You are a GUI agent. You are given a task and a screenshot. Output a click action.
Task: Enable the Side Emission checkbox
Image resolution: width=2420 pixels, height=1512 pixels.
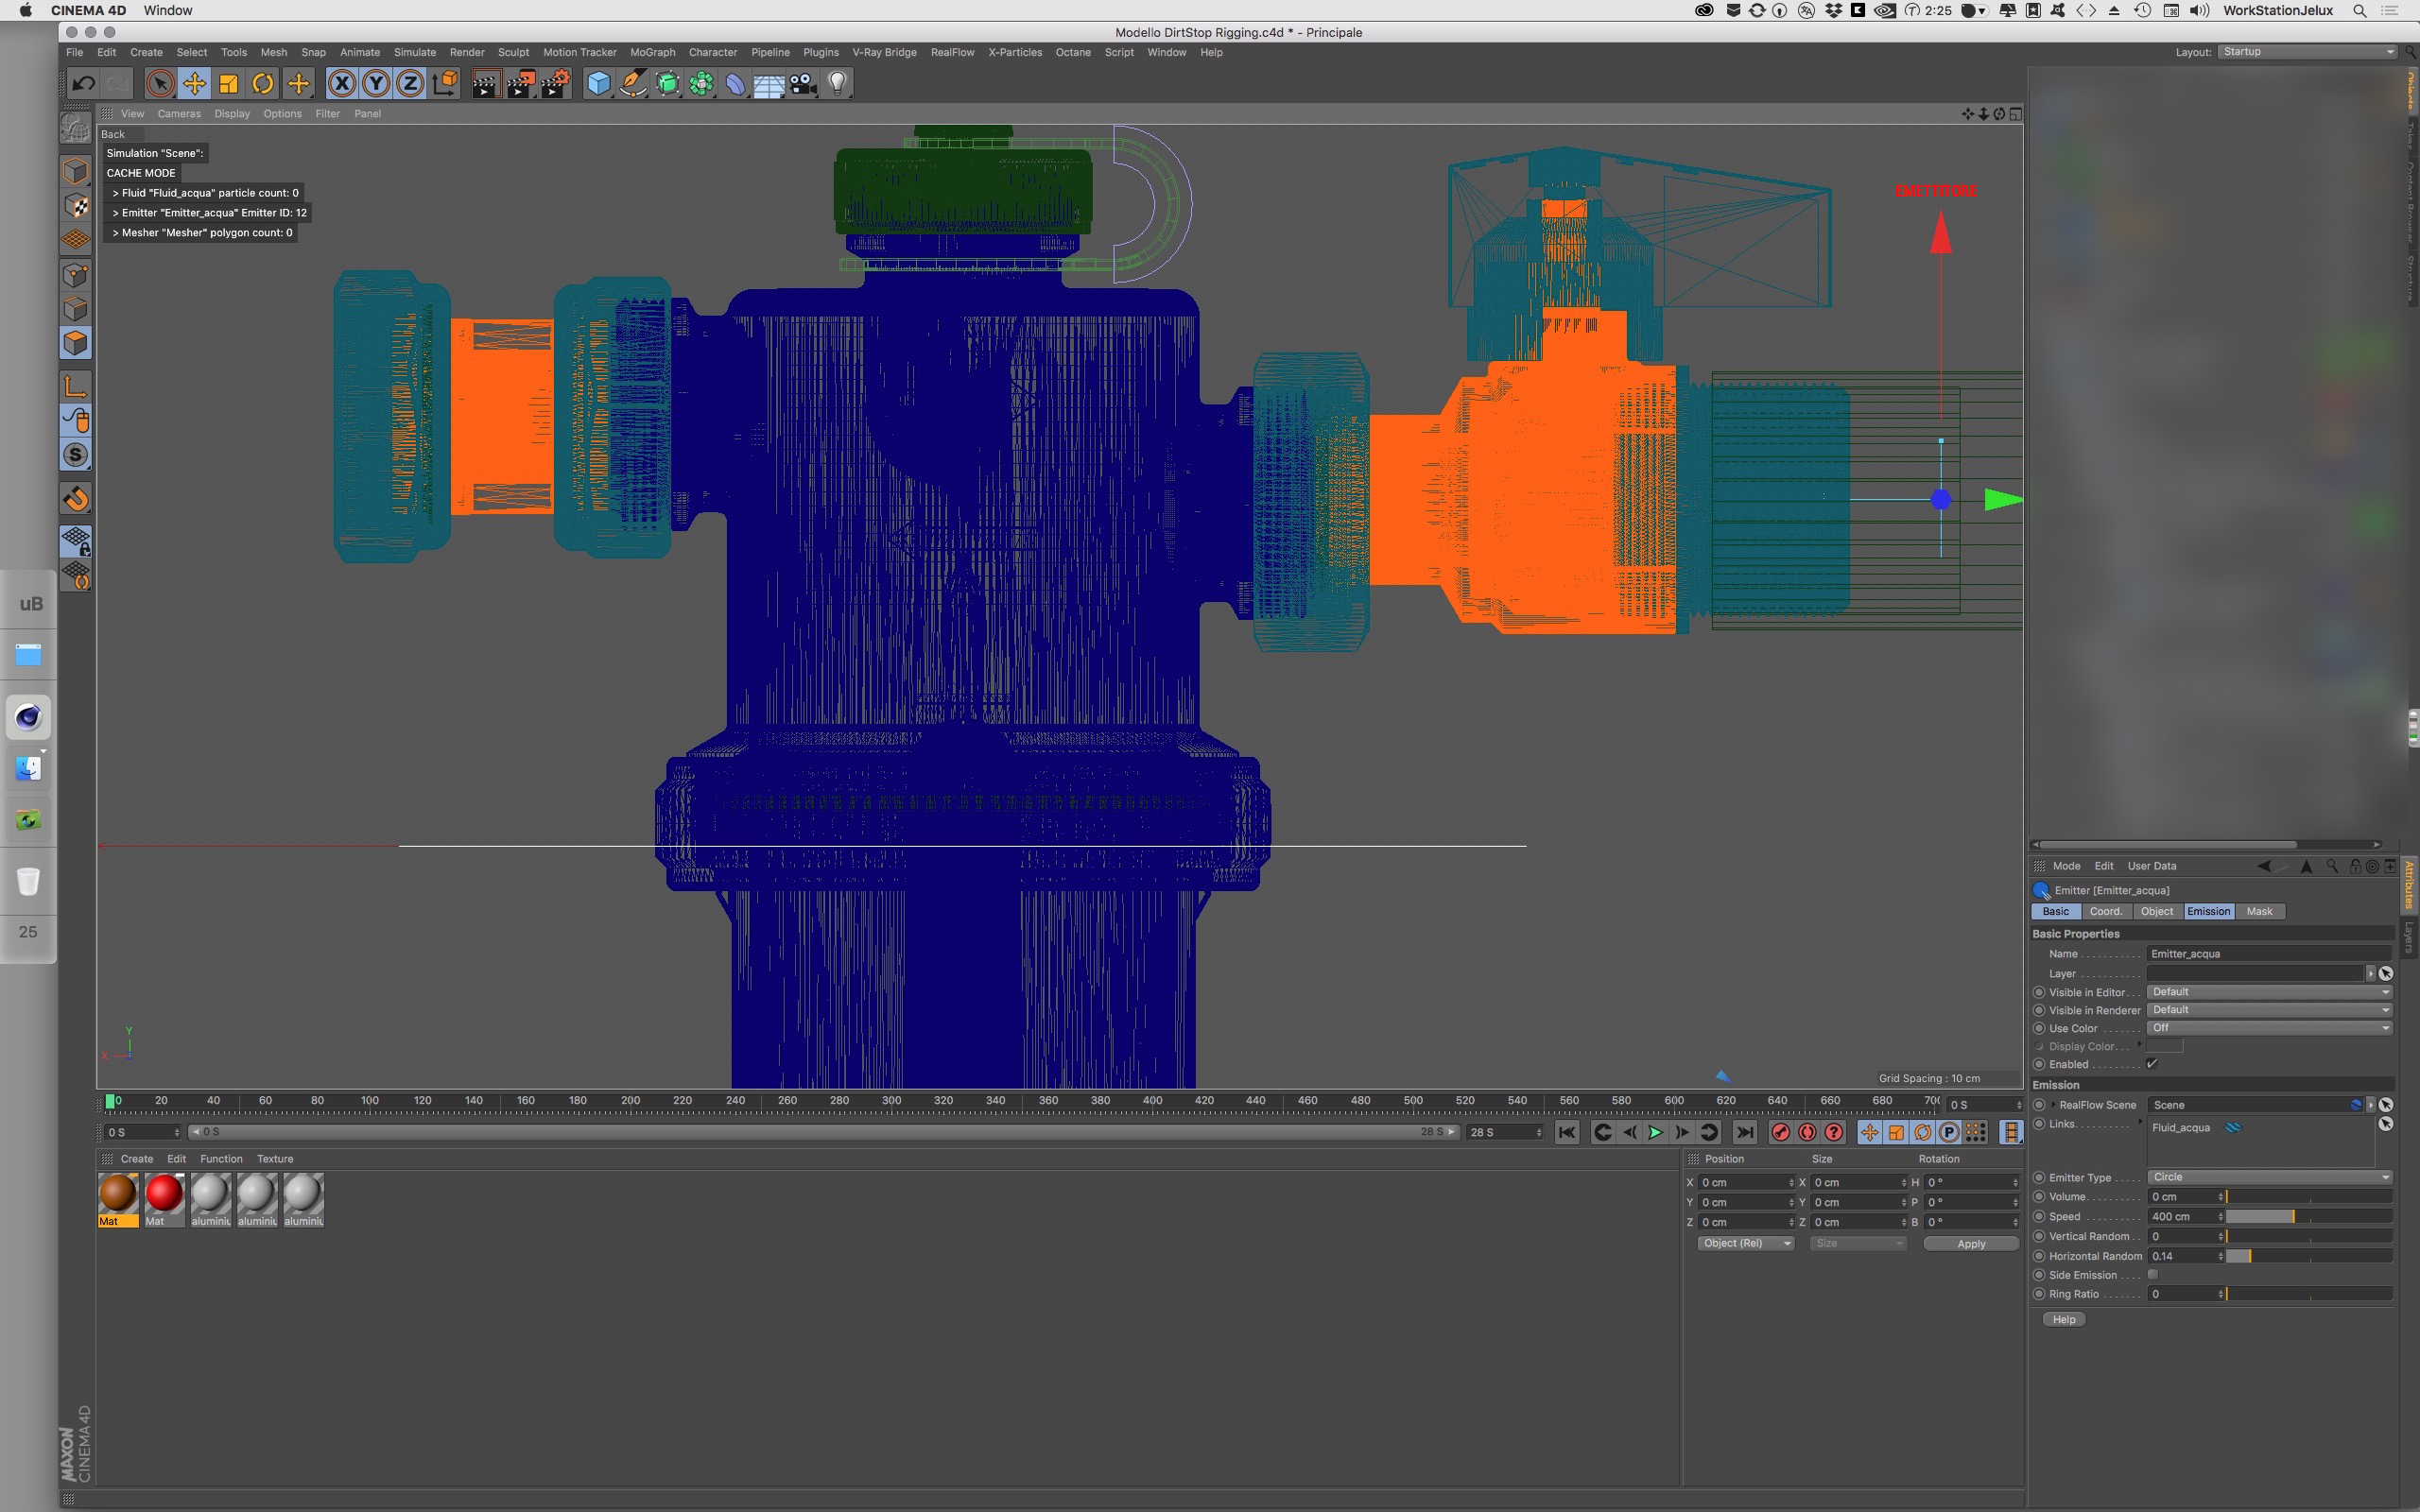[x=2152, y=1275]
